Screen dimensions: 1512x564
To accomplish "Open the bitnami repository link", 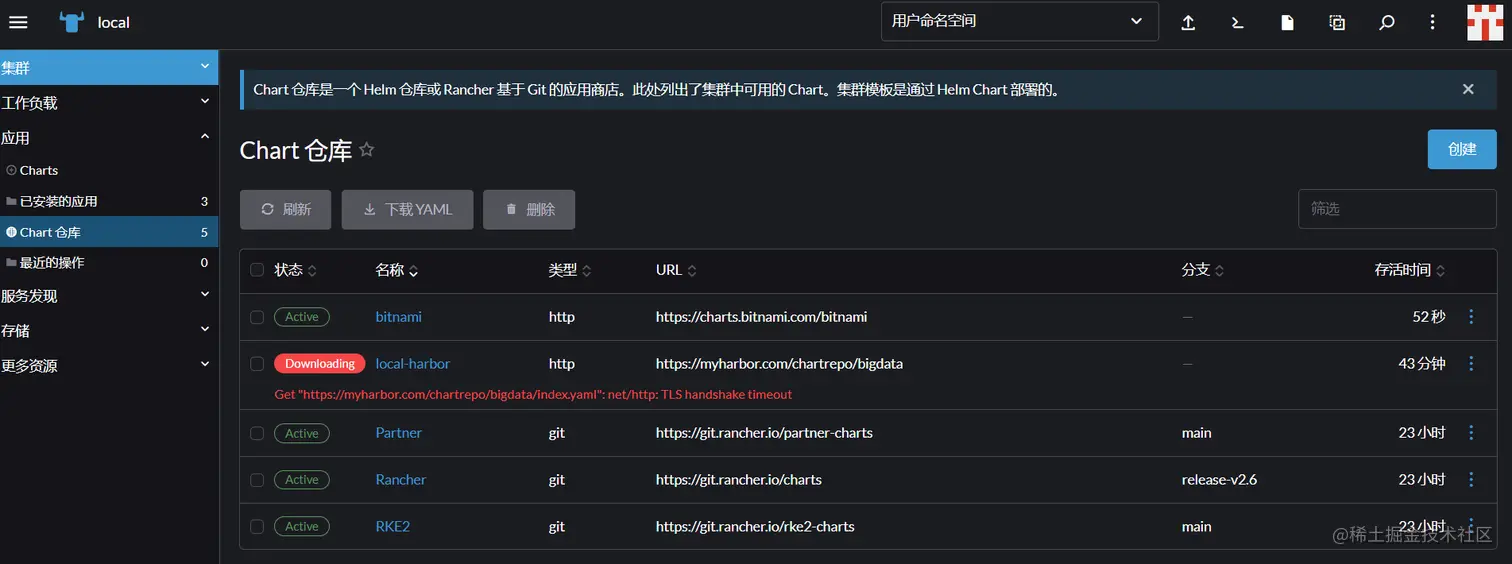I will click(398, 317).
